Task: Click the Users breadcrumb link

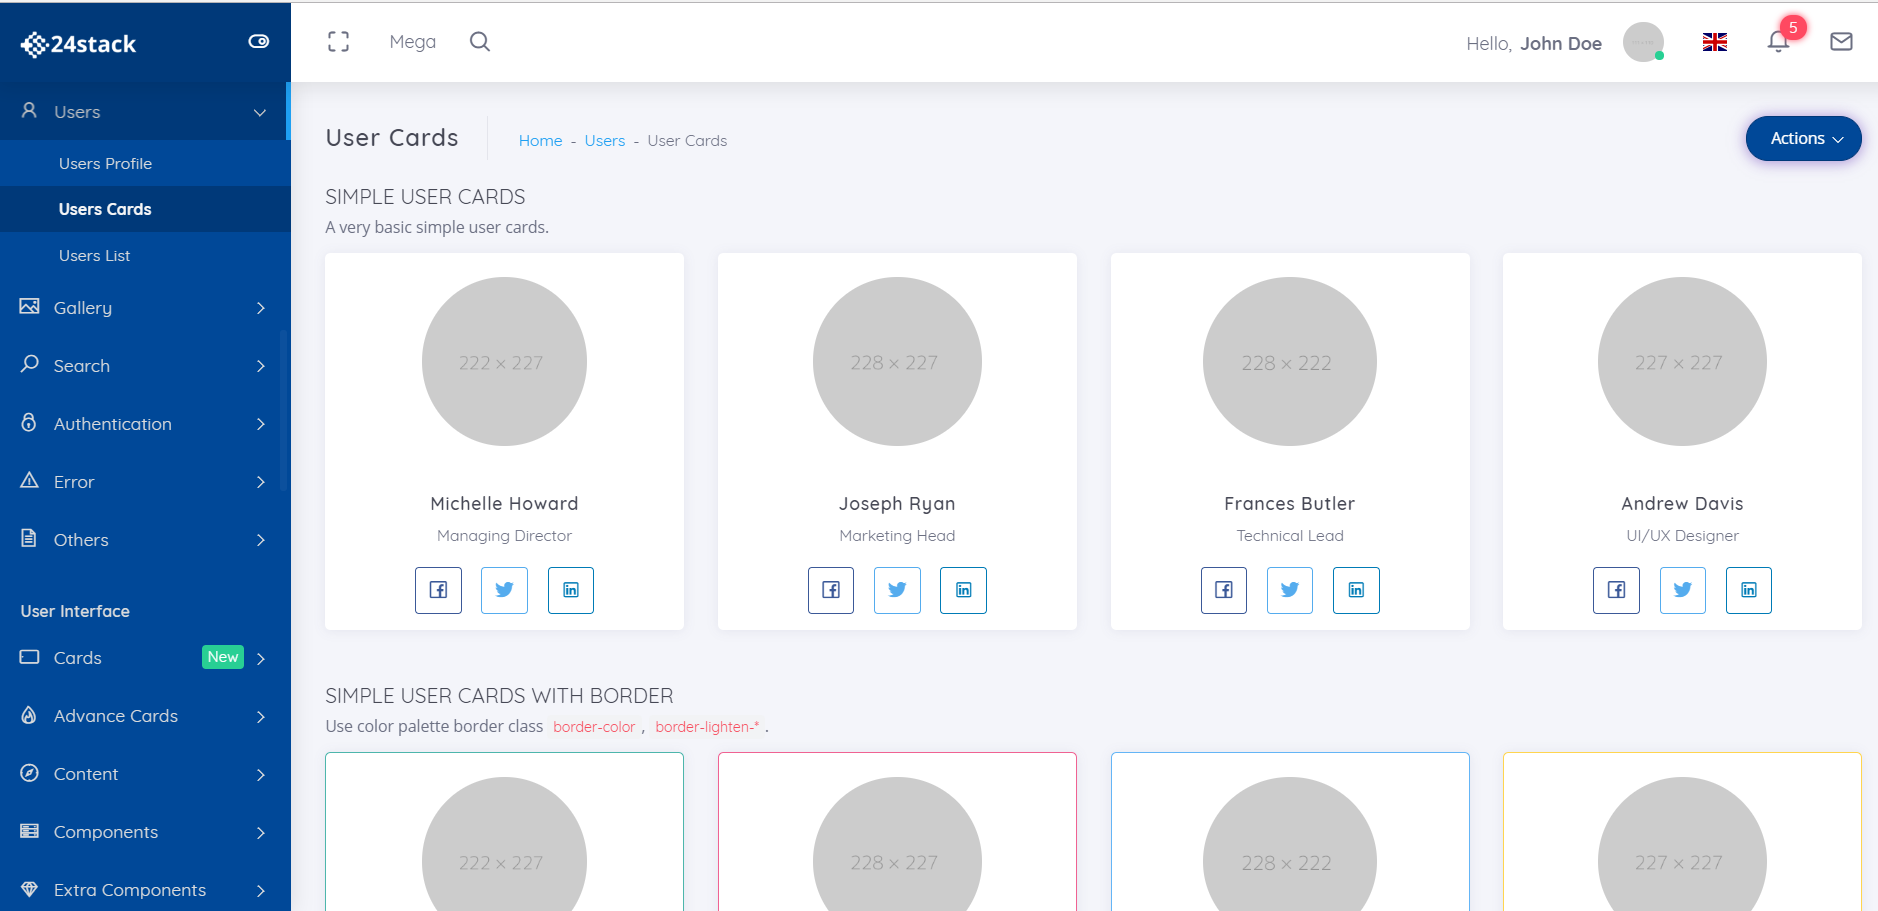Action: click(604, 141)
